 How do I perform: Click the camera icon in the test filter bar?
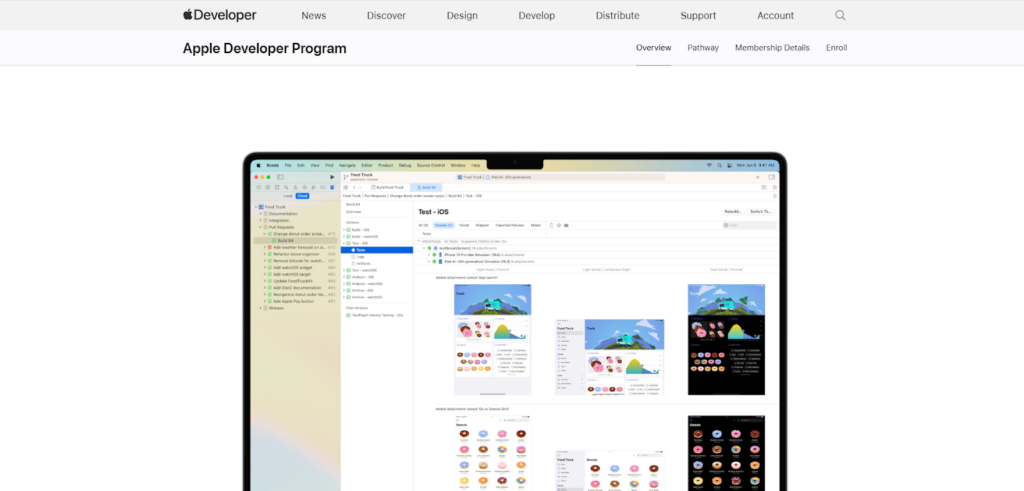coord(566,225)
